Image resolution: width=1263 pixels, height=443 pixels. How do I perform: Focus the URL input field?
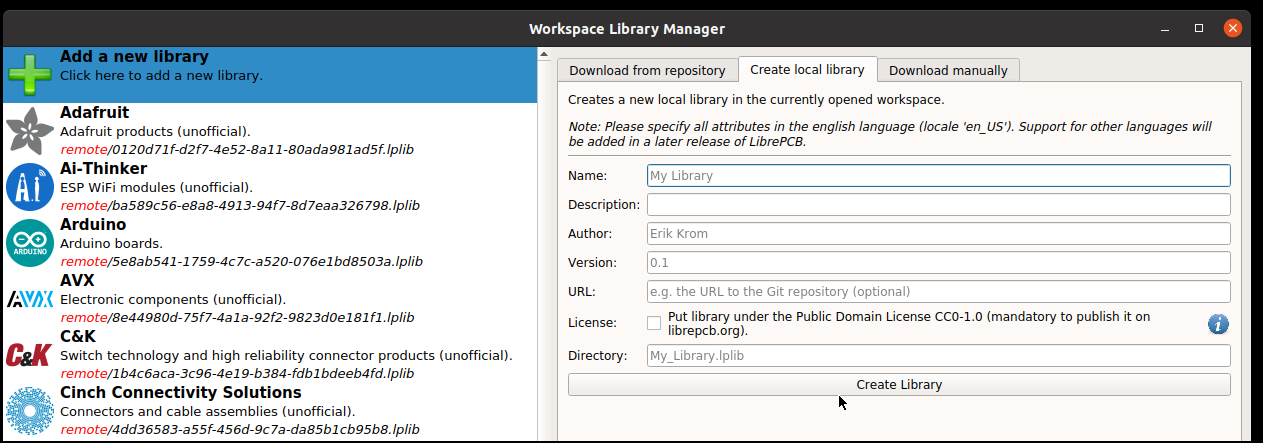[938, 291]
